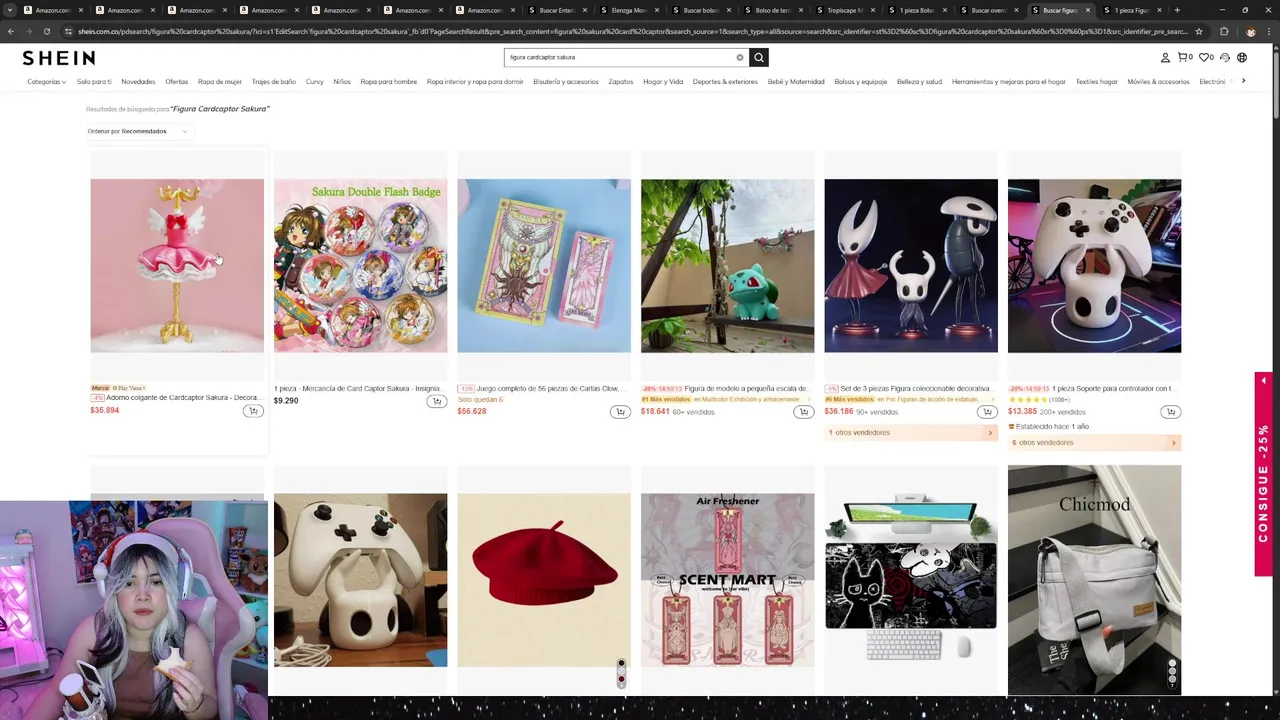1280x720 pixels.
Task: Add the 3-piece collectible figure set to cart
Action: coord(987,411)
